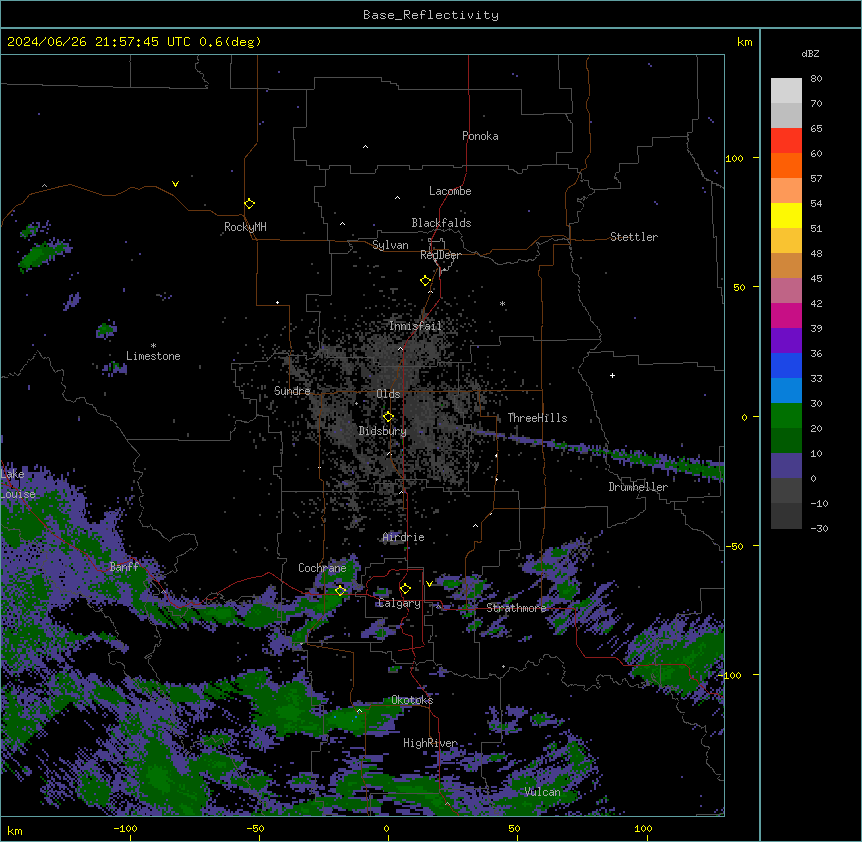This screenshot has width=862, height=842.
Task: Click the Cochrane city label
Action: [x=322, y=568]
